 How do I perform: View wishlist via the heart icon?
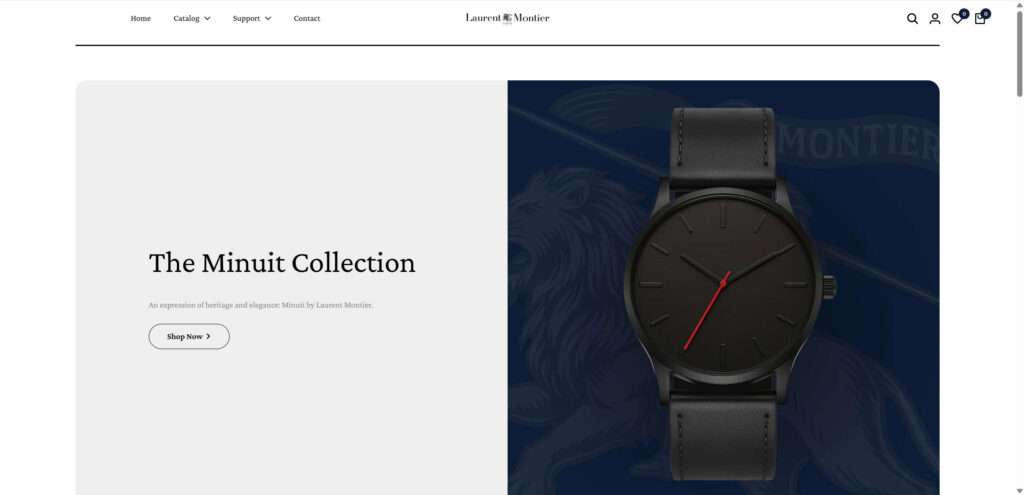coord(957,19)
